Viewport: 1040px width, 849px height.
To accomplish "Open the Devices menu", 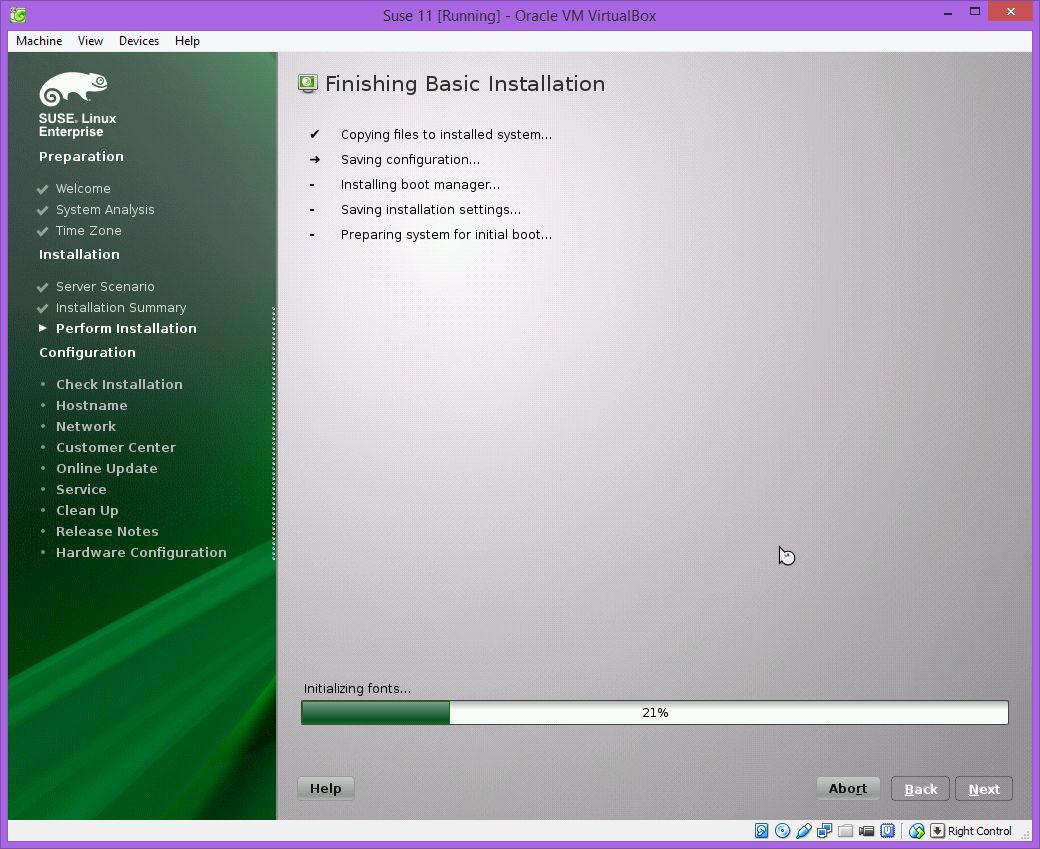I will tap(139, 40).
